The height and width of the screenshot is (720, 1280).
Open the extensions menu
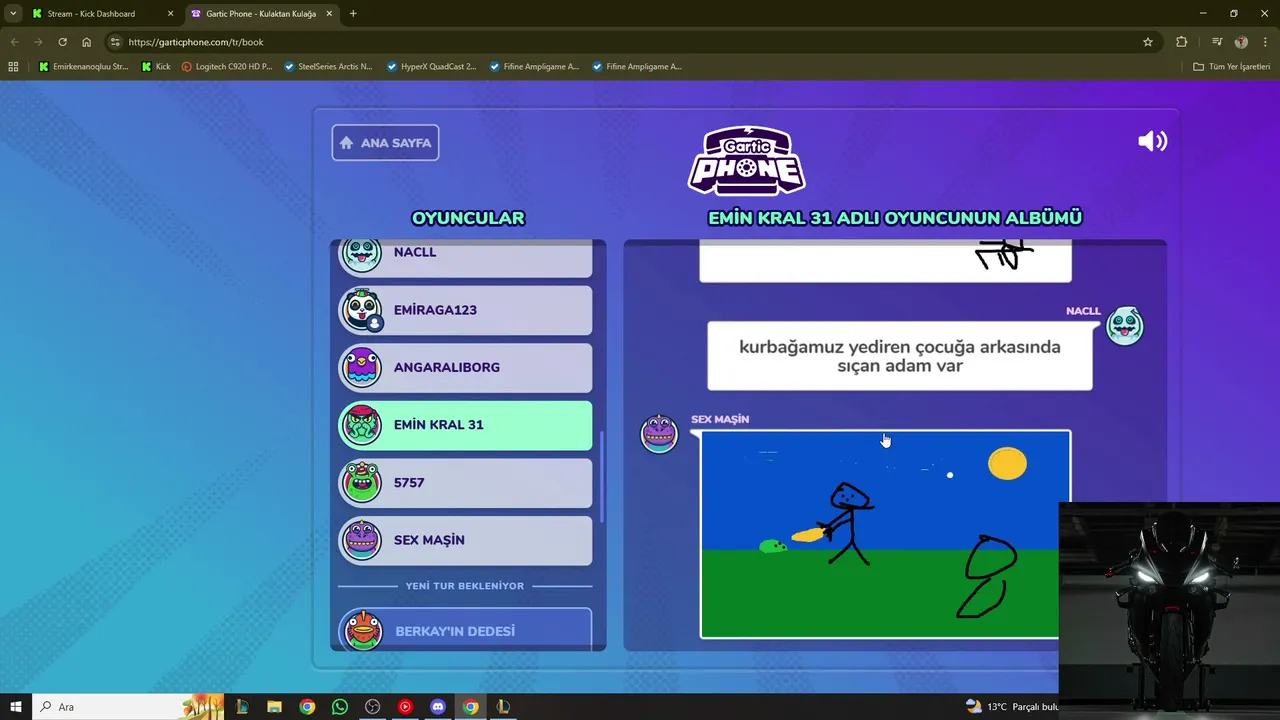click(x=1182, y=42)
